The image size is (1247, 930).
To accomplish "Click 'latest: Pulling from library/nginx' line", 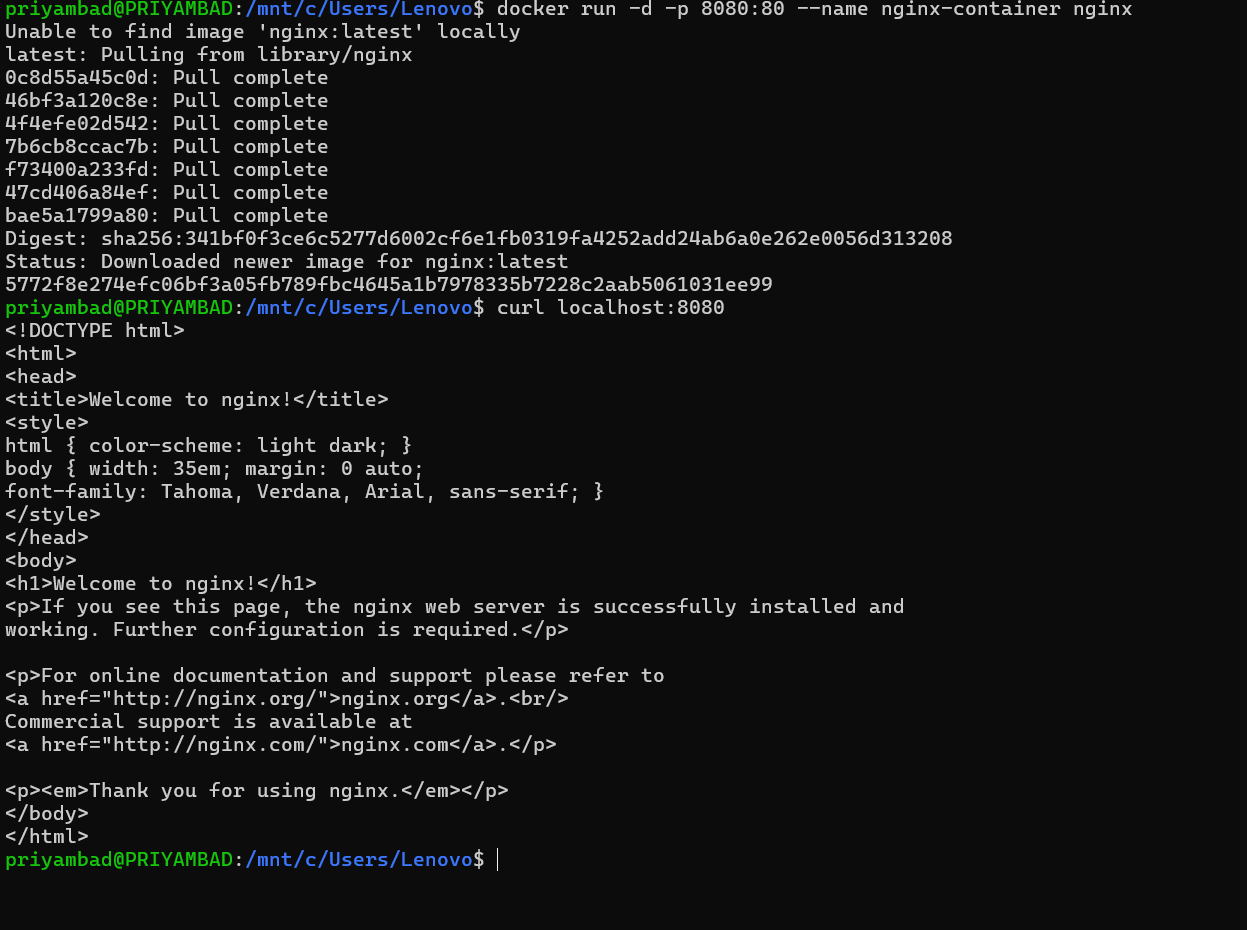I will click(208, 55).
